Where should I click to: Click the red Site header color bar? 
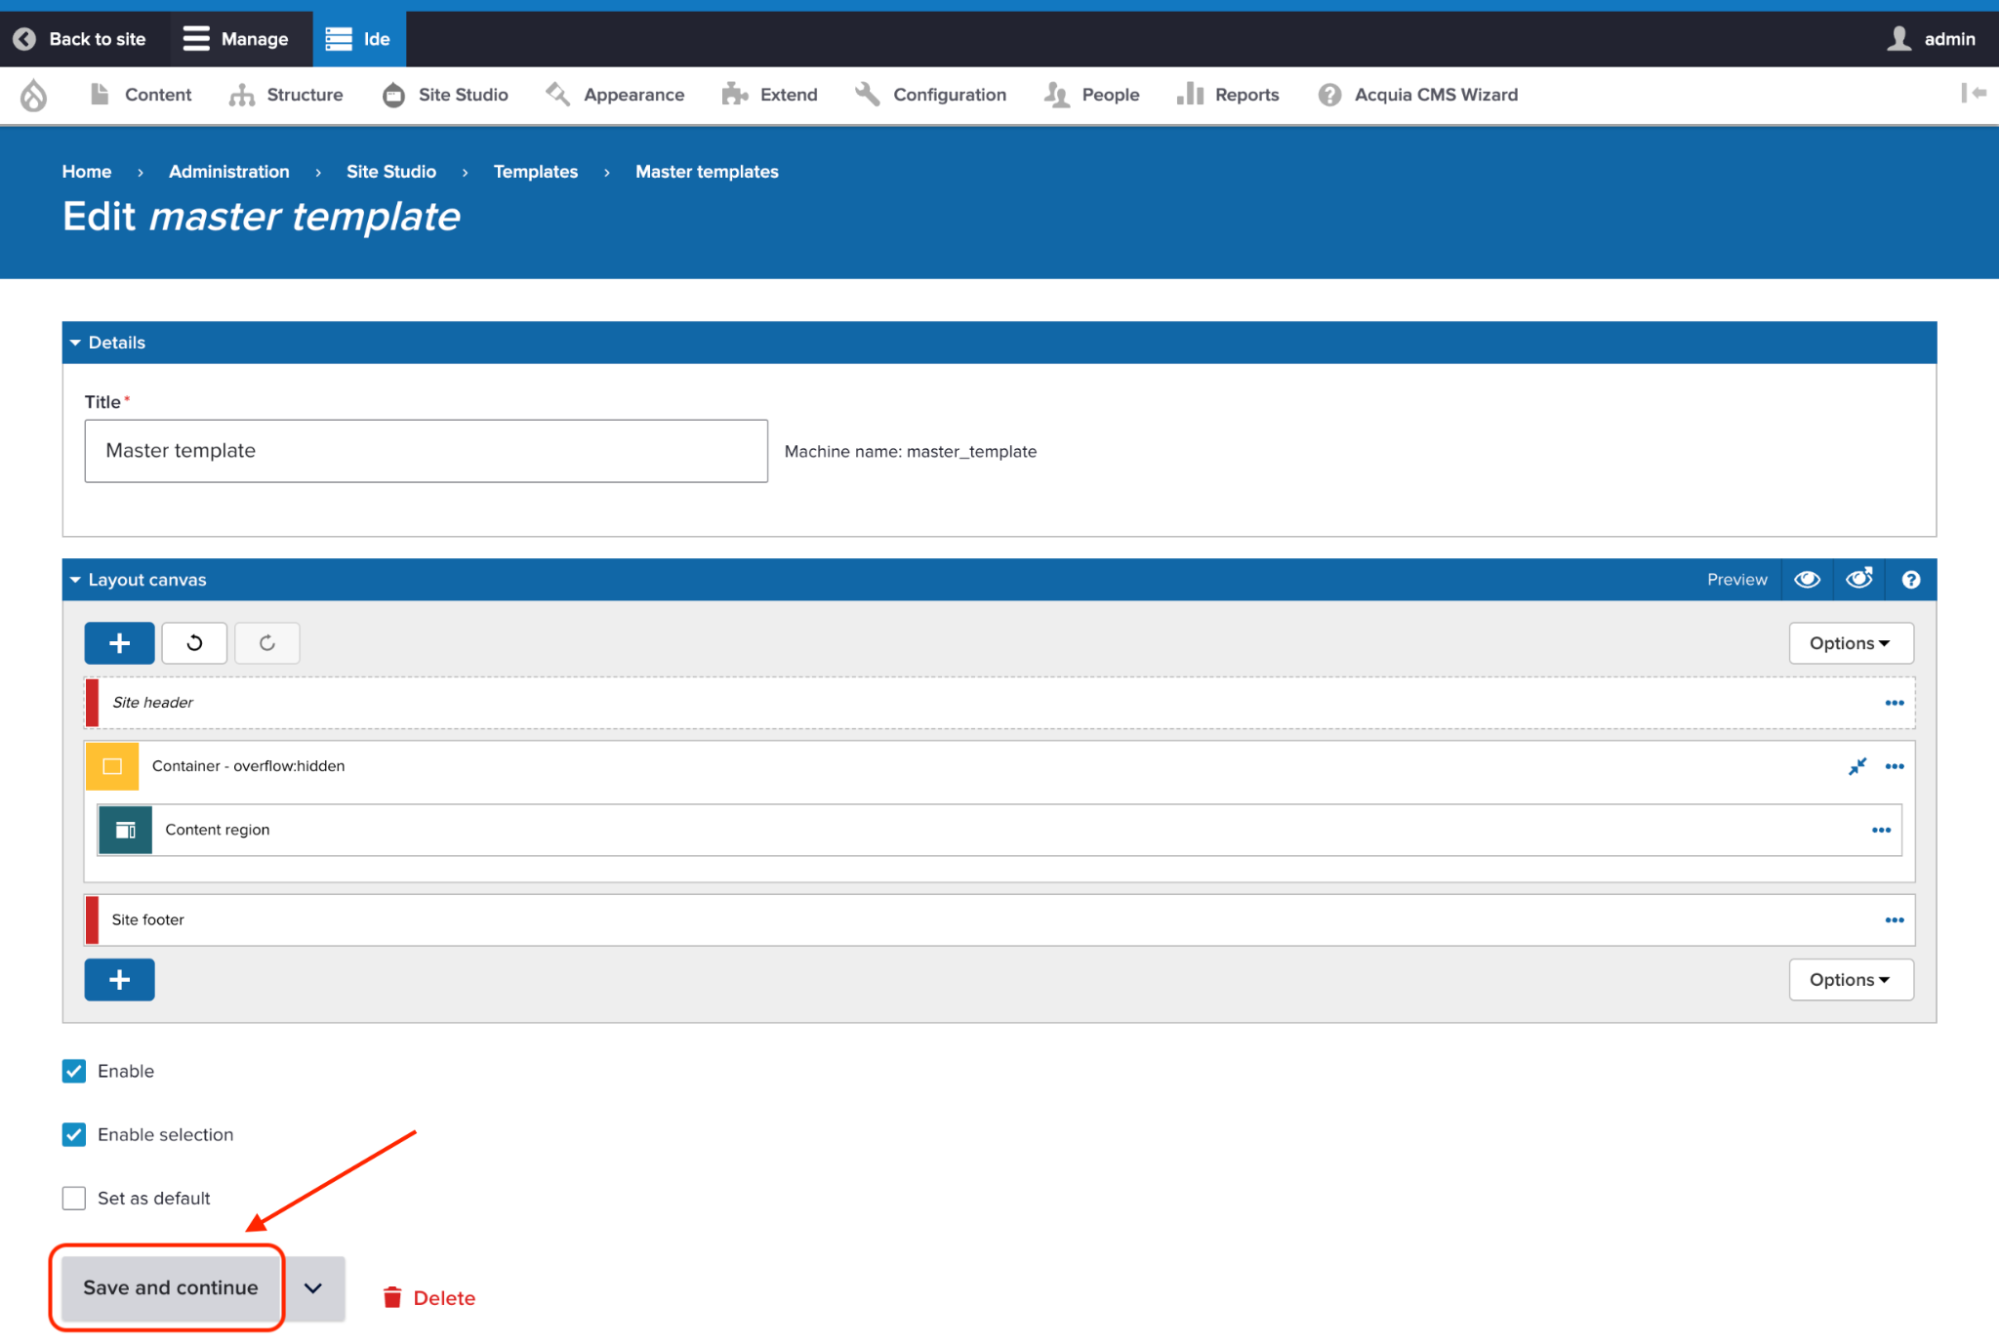click(92, 703)
